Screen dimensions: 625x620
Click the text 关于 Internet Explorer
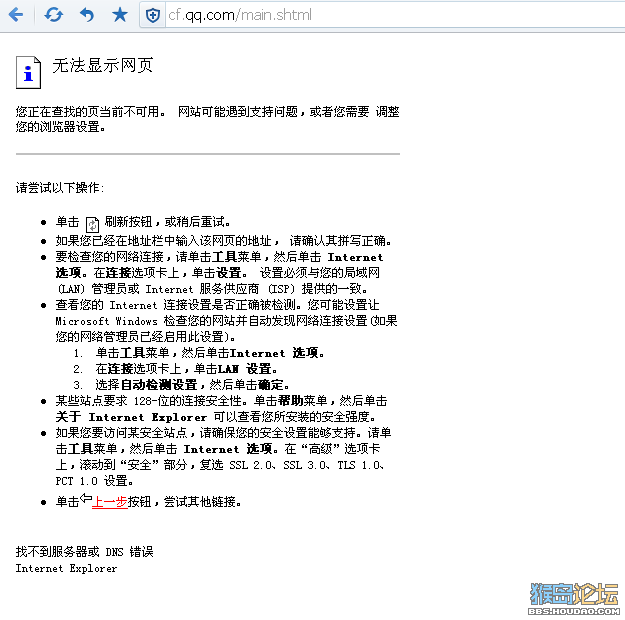coord(131,417)
